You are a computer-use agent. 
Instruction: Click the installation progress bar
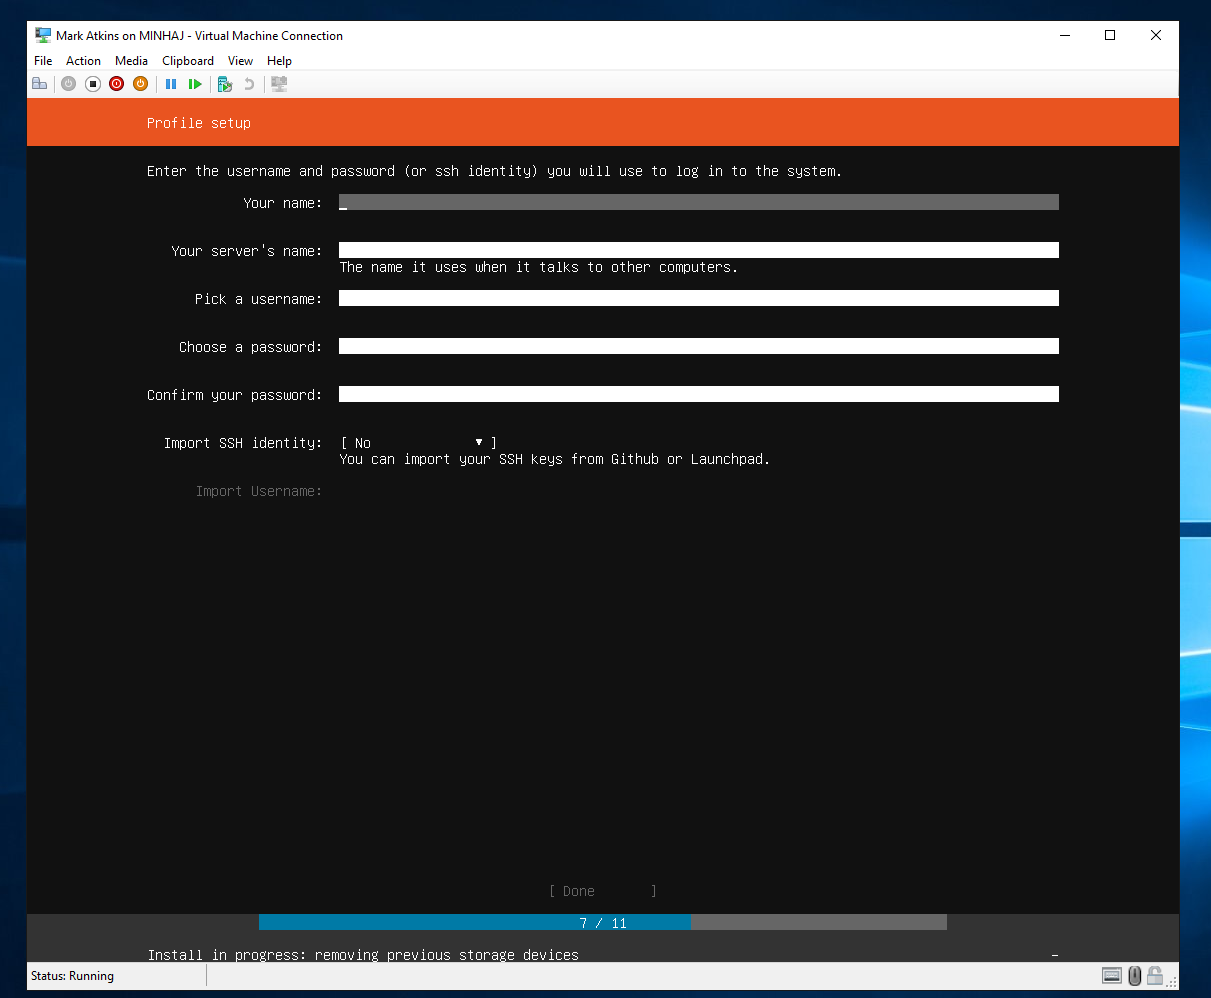pos(602,922)
